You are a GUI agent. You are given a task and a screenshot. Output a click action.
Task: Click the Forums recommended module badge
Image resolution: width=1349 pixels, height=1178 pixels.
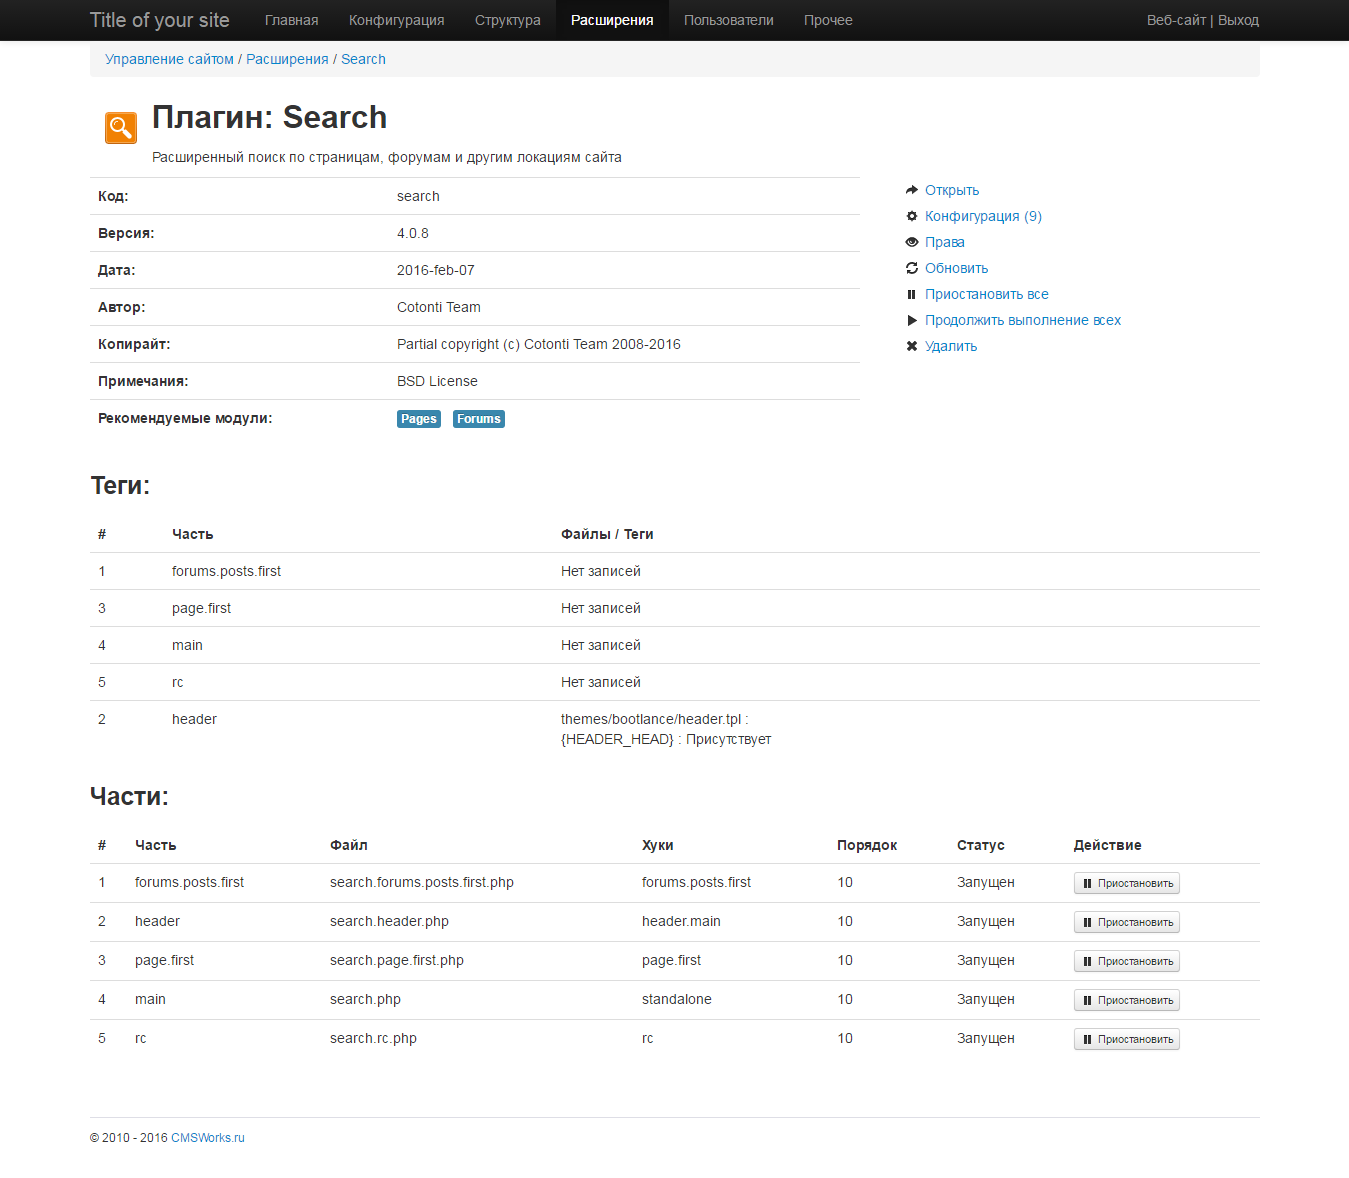pyautogui.click(x=478, y=419)
